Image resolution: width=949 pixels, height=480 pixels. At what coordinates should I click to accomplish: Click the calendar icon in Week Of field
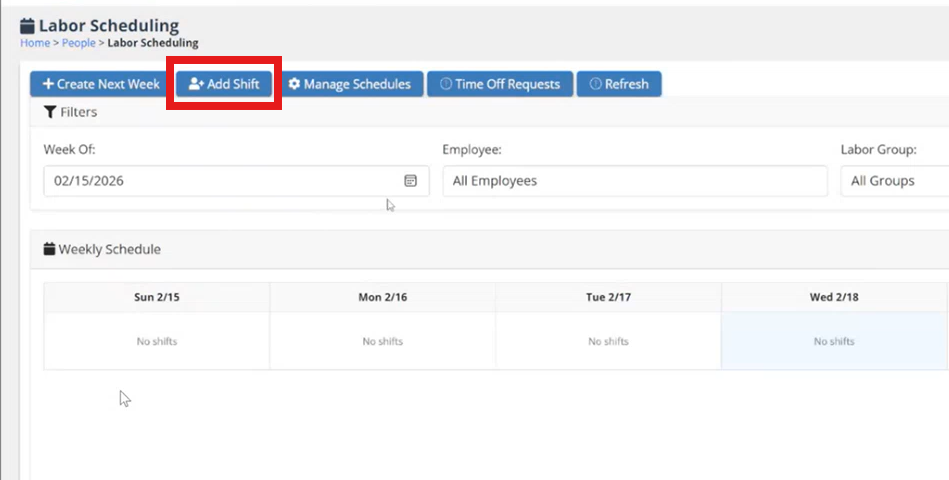(x=410, y=181)
